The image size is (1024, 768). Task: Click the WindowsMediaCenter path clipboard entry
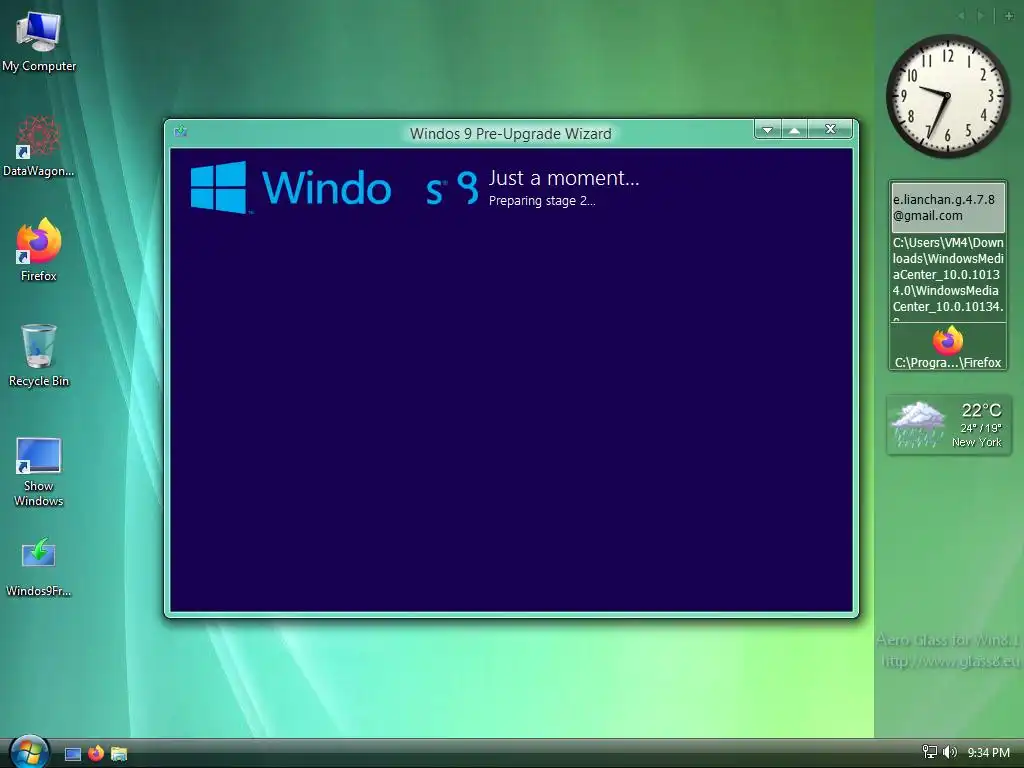tap(948, 277)
